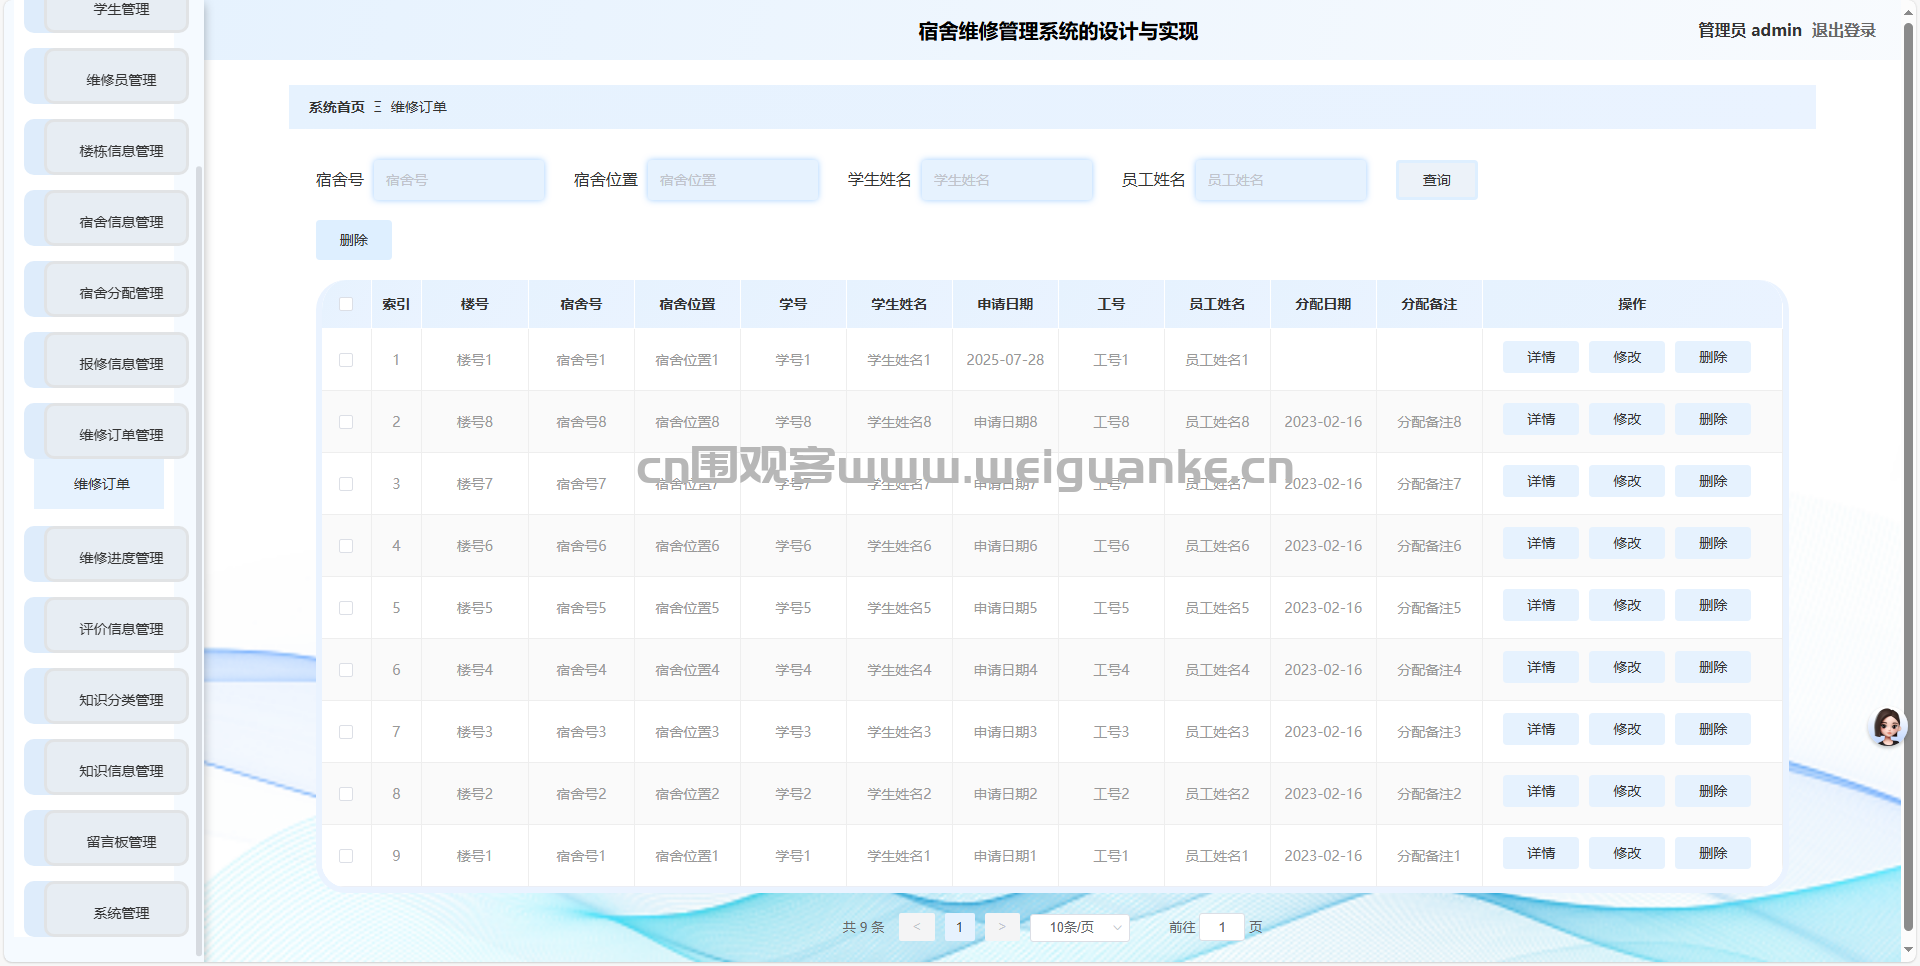The height and width of the screenshot is (966, 1920).
Task: Click the 员工姓名6 cell
Action: [1217, 546]
